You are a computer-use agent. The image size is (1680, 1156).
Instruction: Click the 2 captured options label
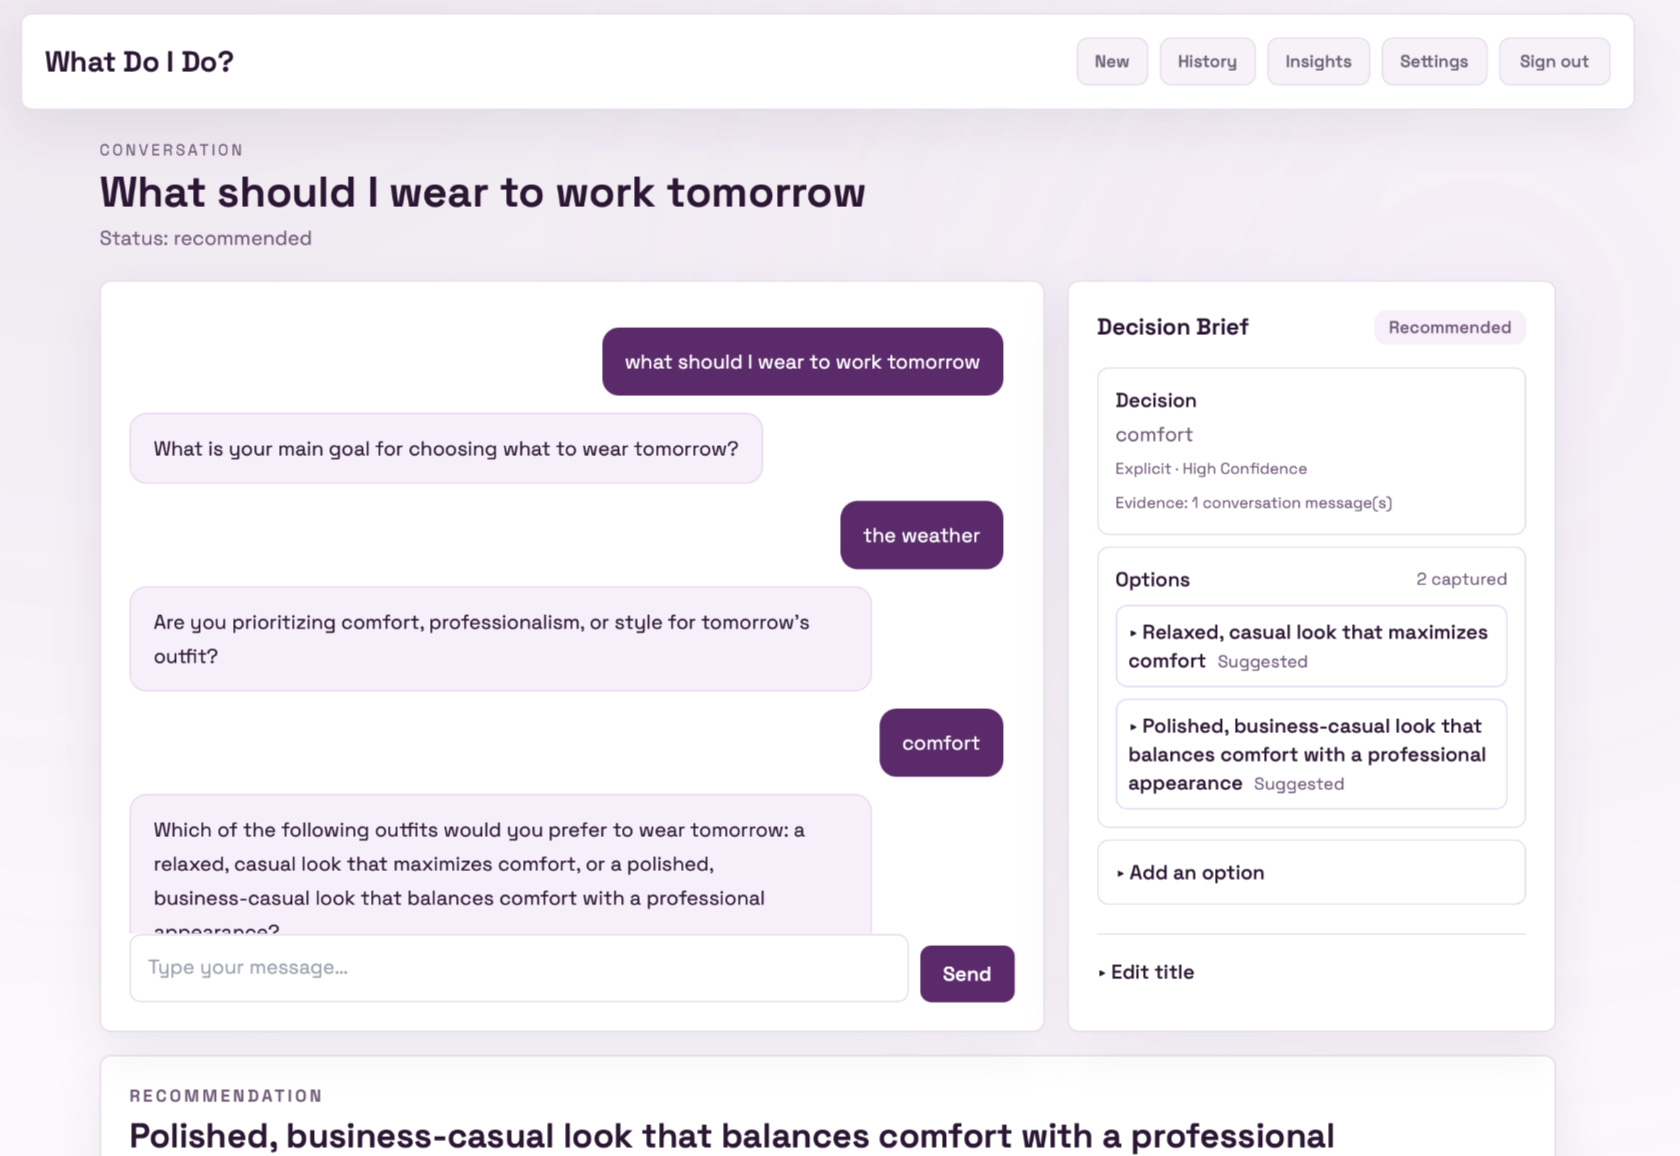pyautogui.click(x=1461, y=579)
